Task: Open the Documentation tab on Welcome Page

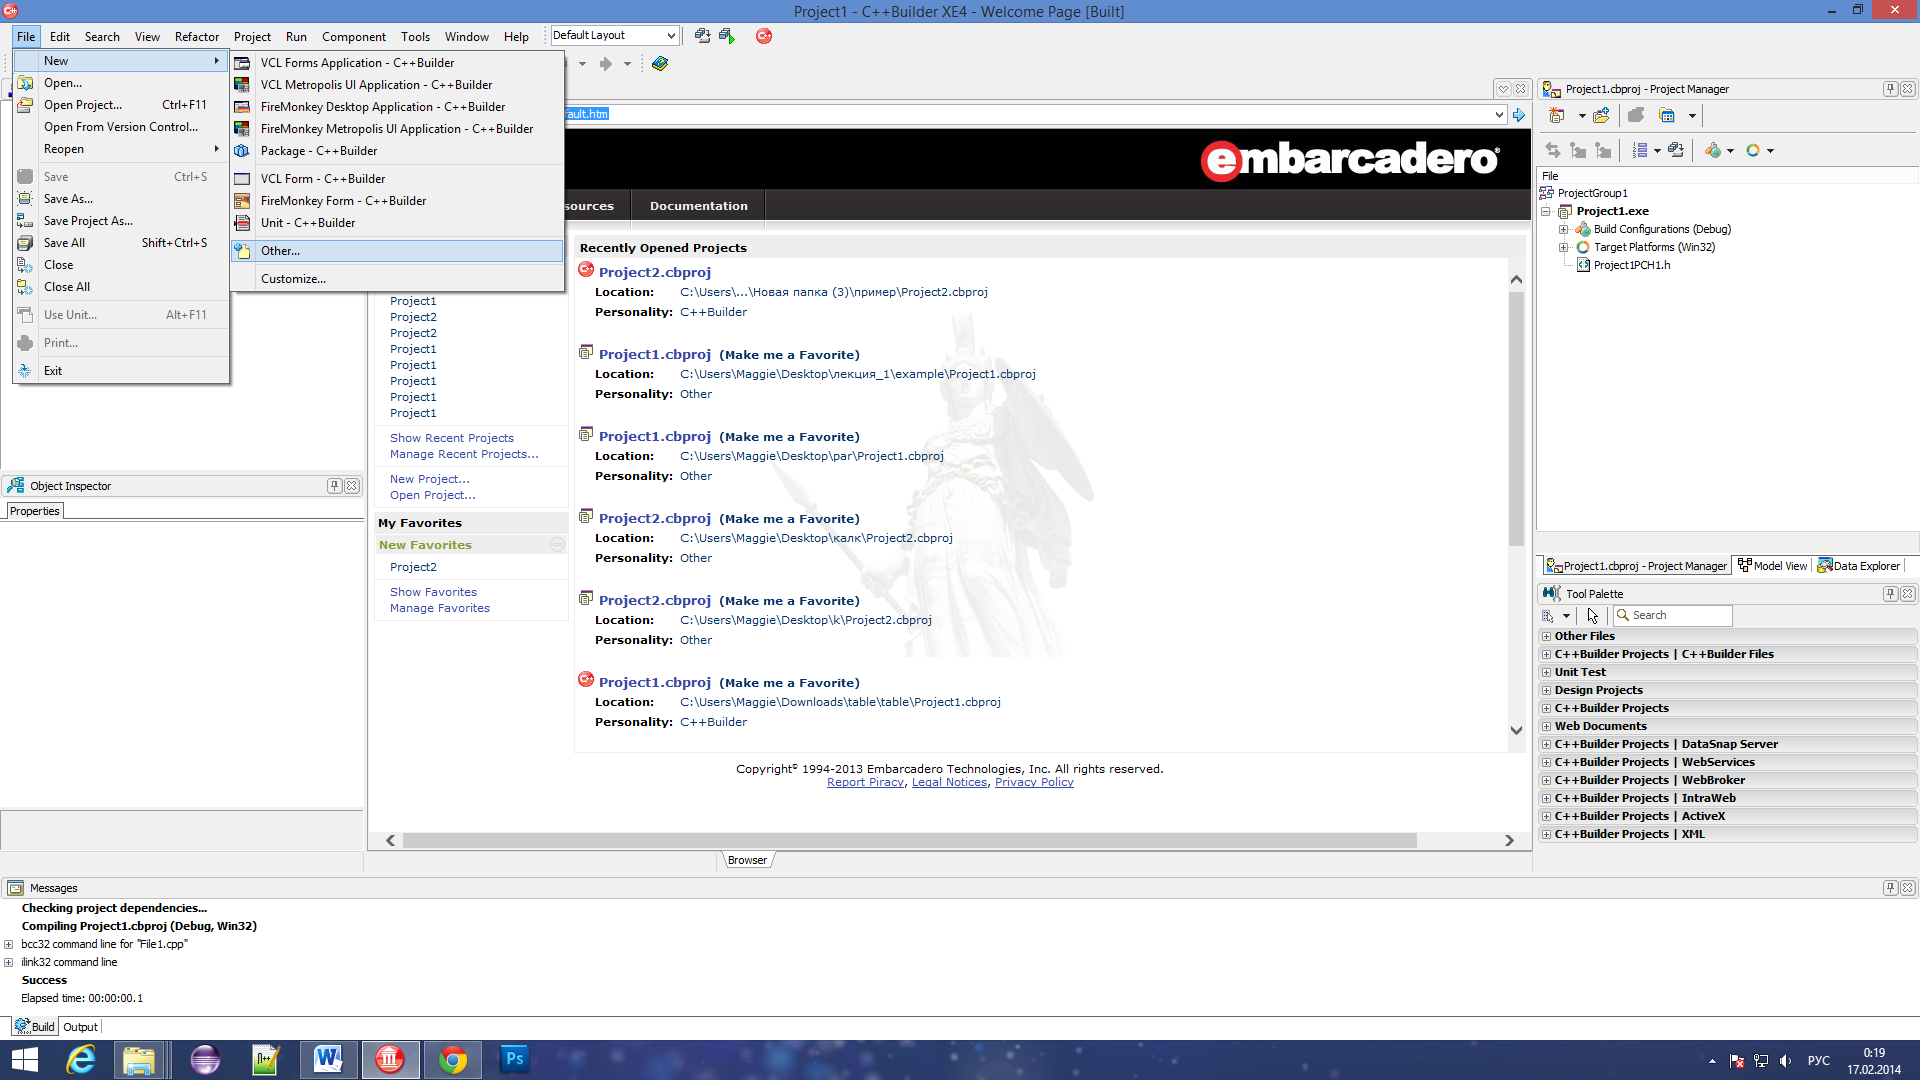Action: coord(699,206)
